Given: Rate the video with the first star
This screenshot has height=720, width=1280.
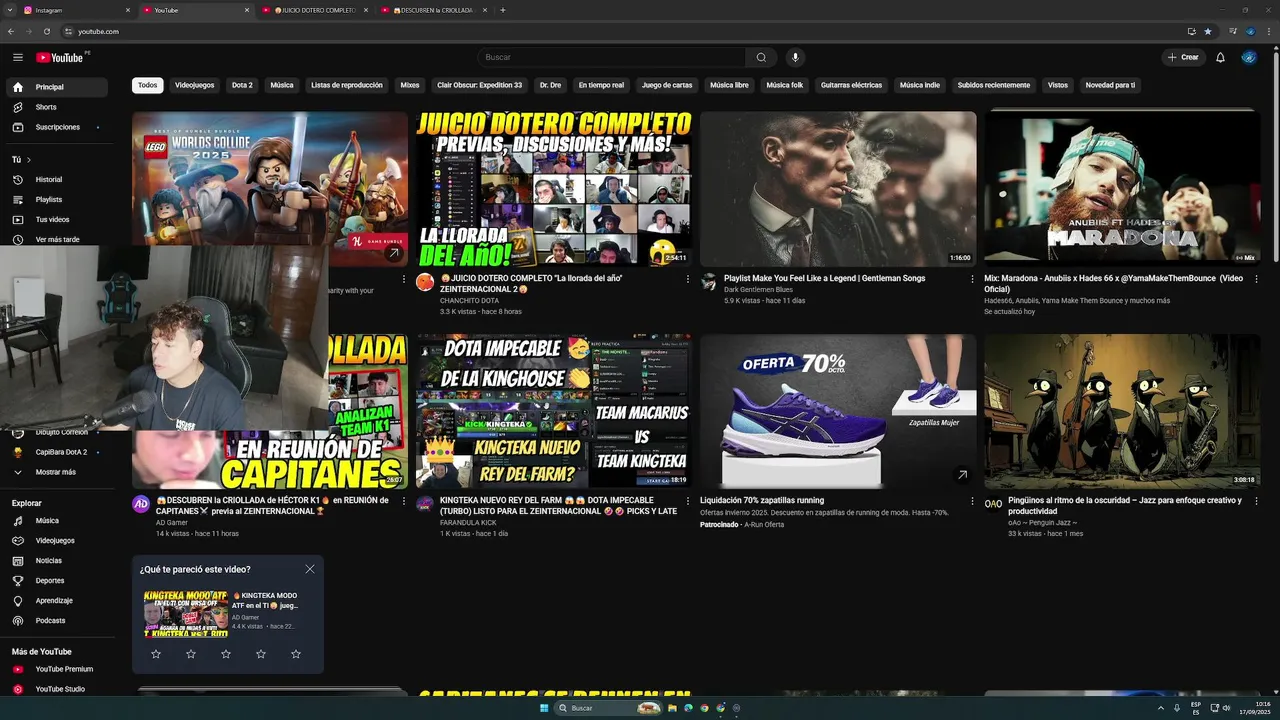Looking at the screenshot, I should (156, 653).
